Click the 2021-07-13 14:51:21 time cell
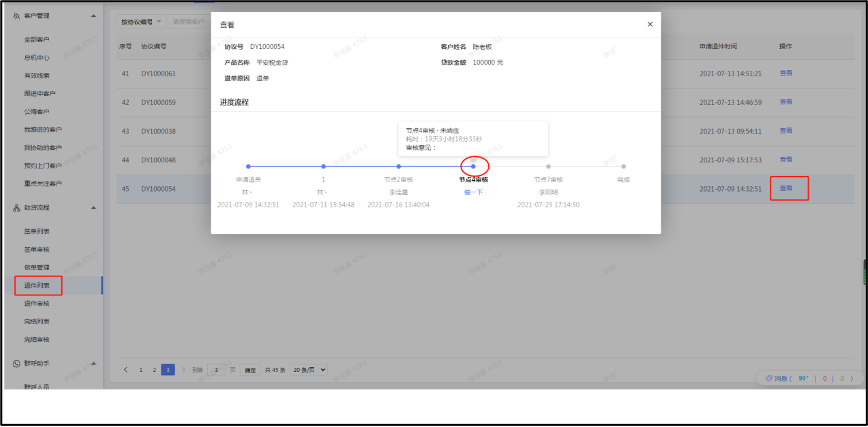Screen dimensions: 868x427 coord(731,74)
